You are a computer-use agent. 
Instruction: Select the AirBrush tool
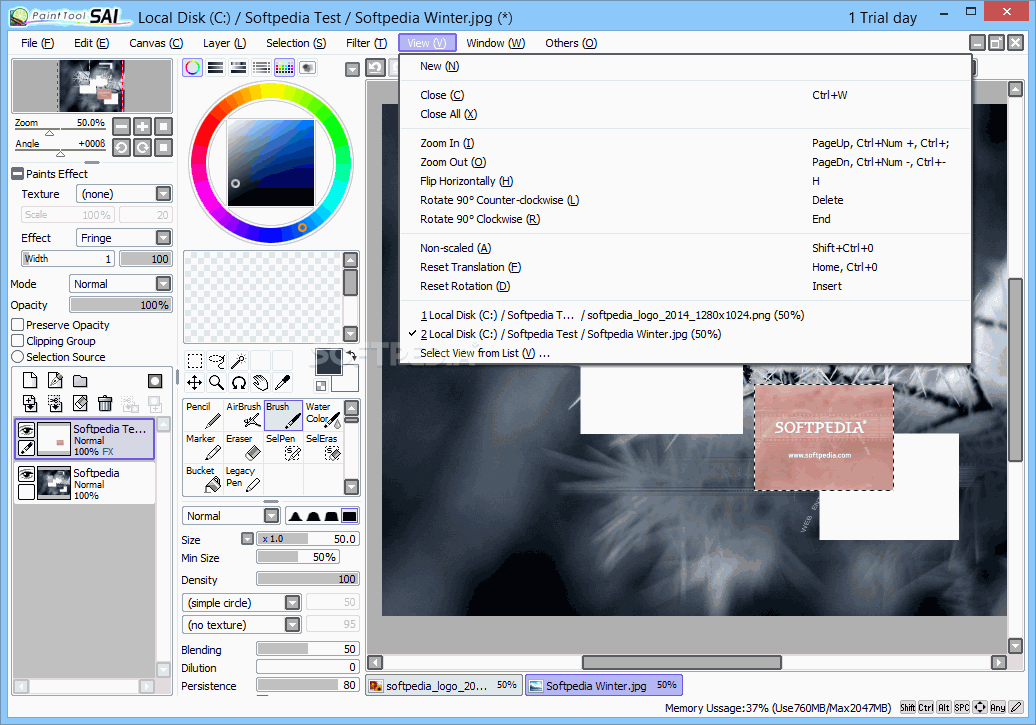coord(243,415)
